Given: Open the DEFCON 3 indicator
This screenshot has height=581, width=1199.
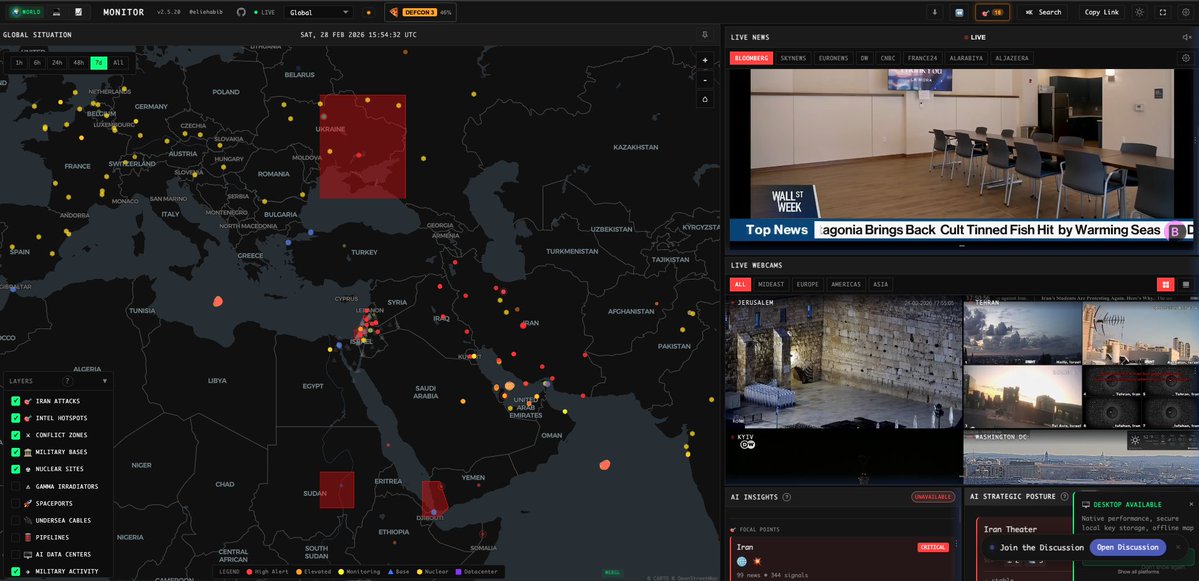Looking at the screenshot, I should pyautogui.click(x=420, y=12).
